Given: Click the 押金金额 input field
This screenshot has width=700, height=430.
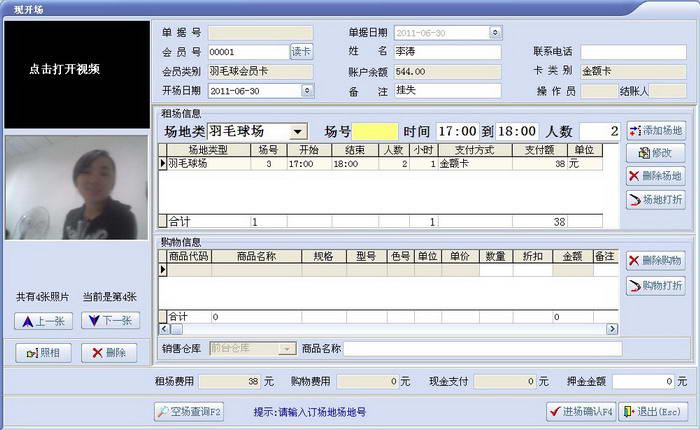Looking at the screenshot, I should point(644,382).
